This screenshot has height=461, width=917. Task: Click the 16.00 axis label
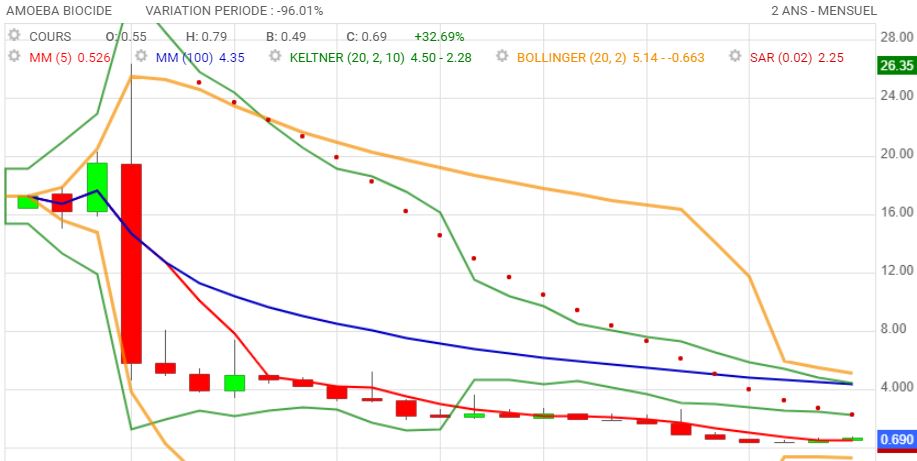[x=897, y=212]
